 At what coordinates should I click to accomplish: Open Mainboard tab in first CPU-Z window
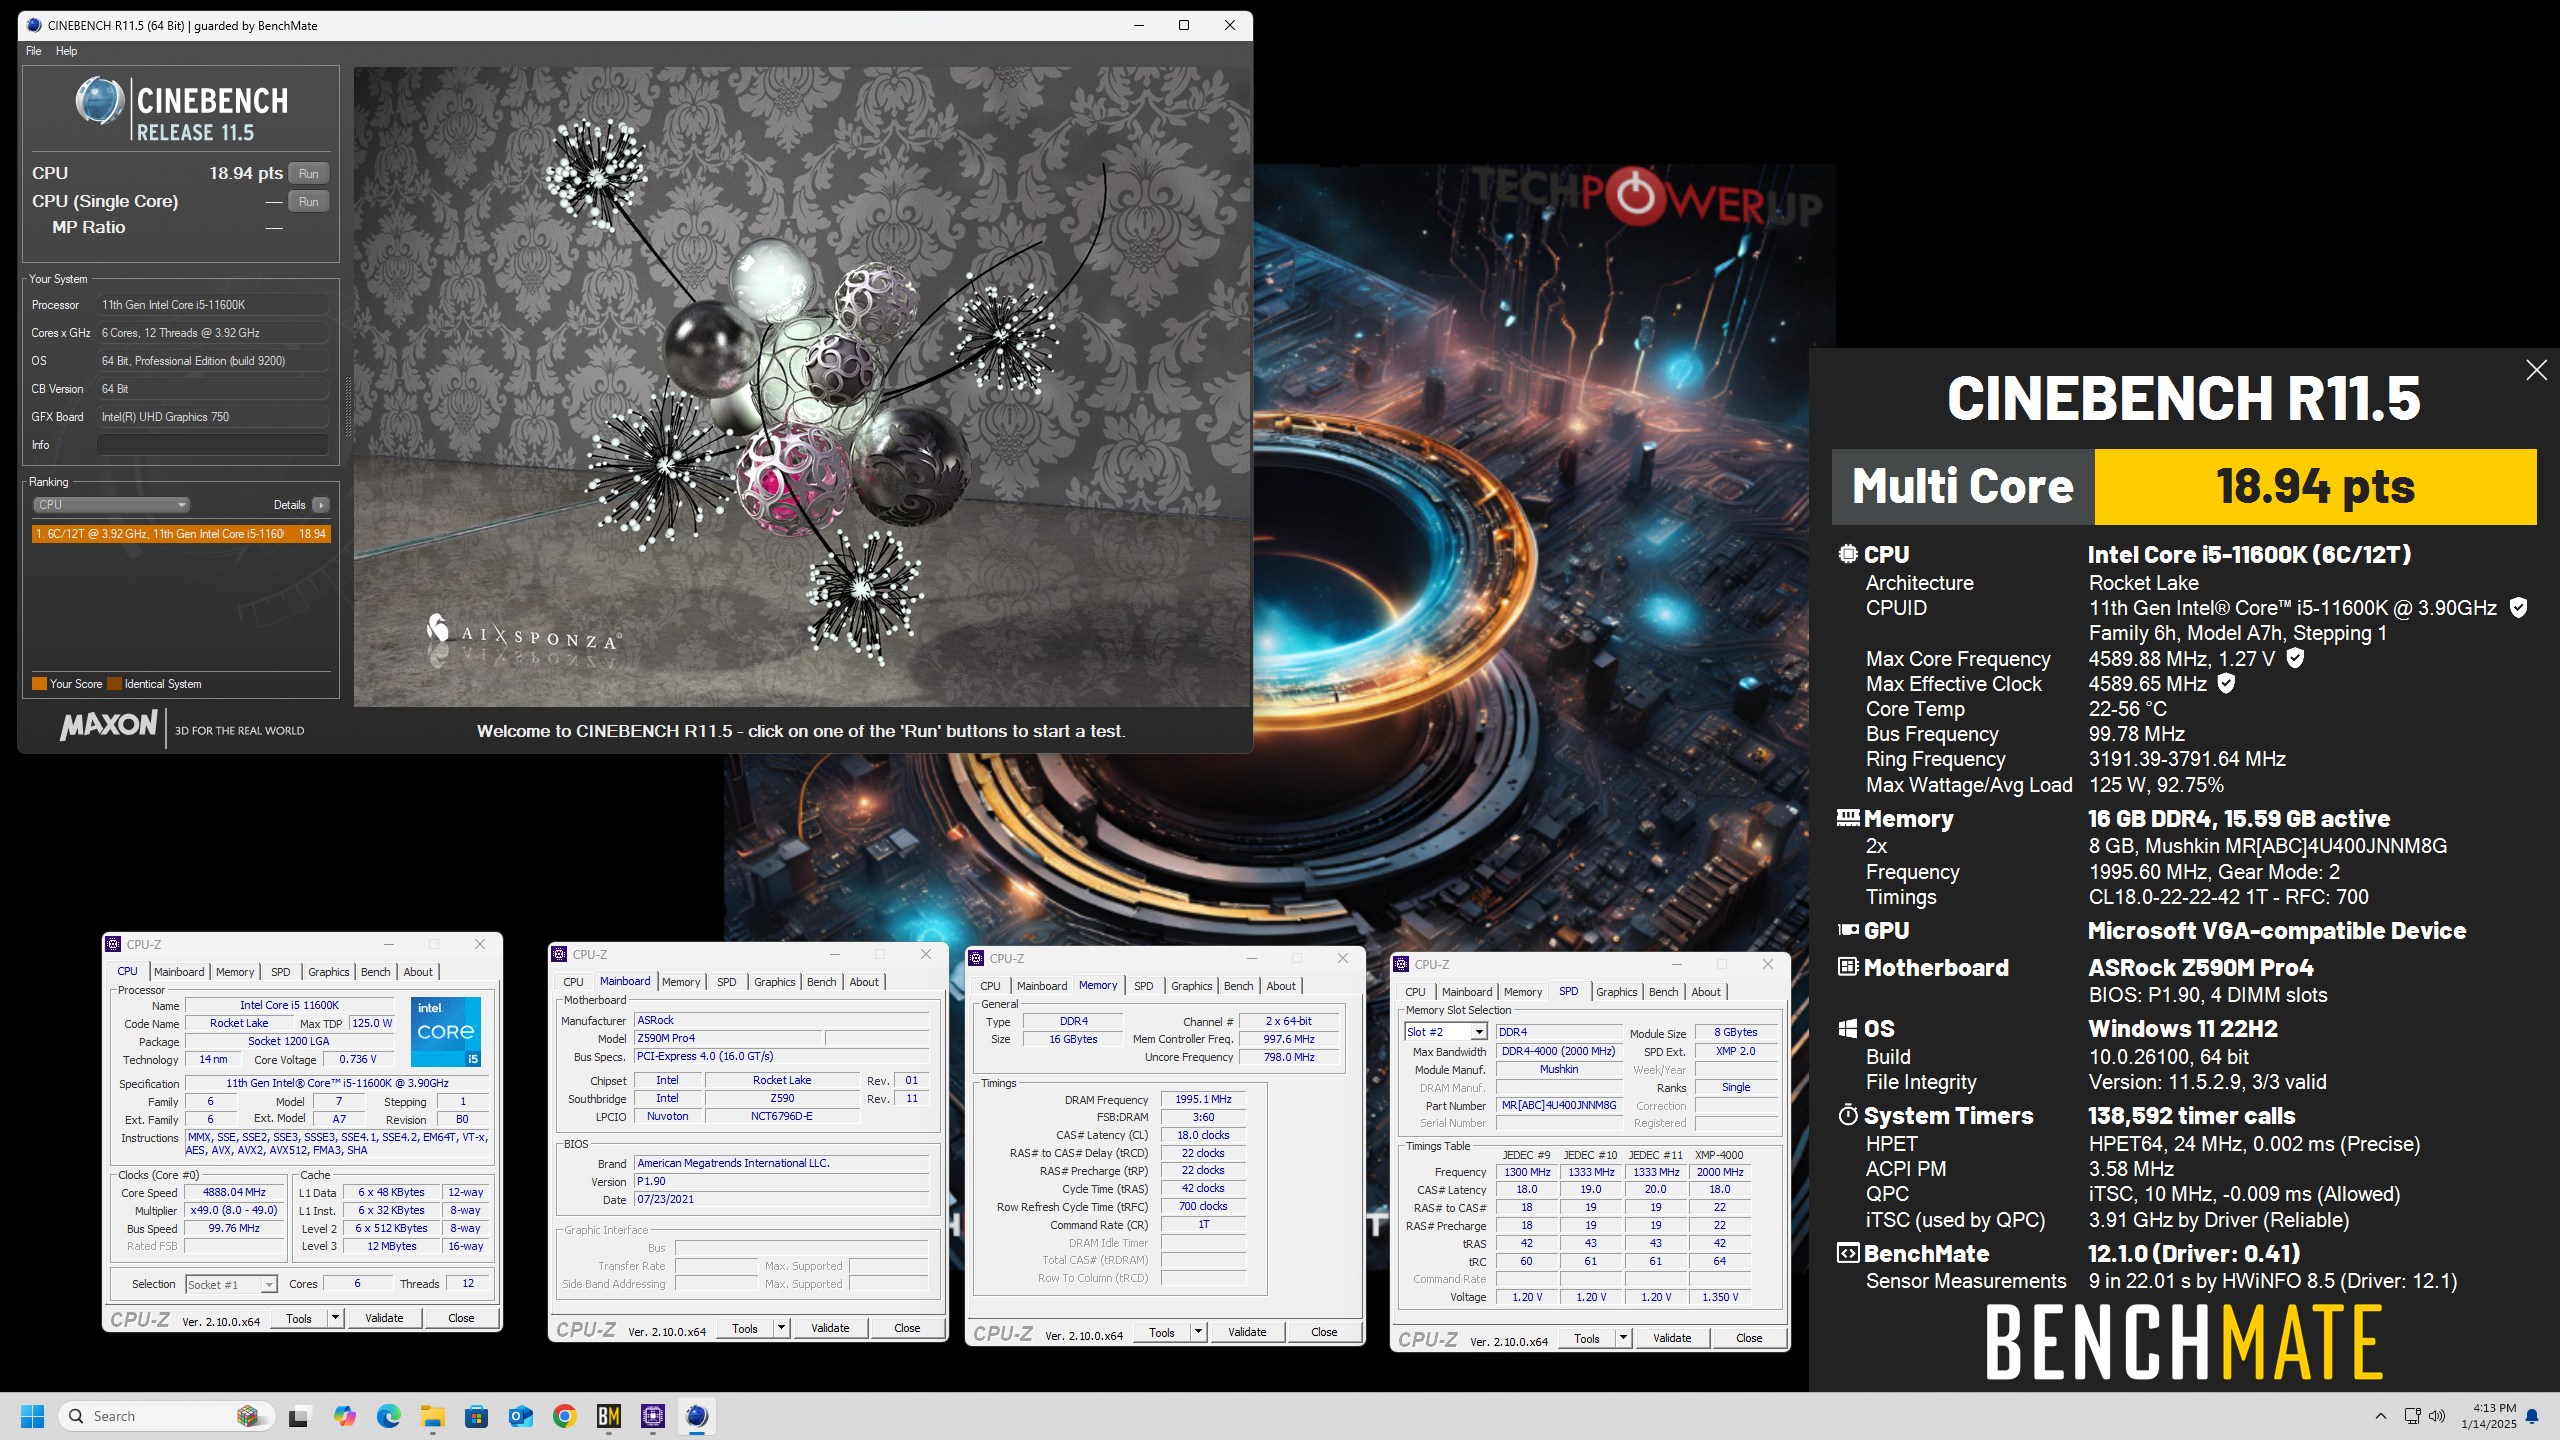[179, 972]
